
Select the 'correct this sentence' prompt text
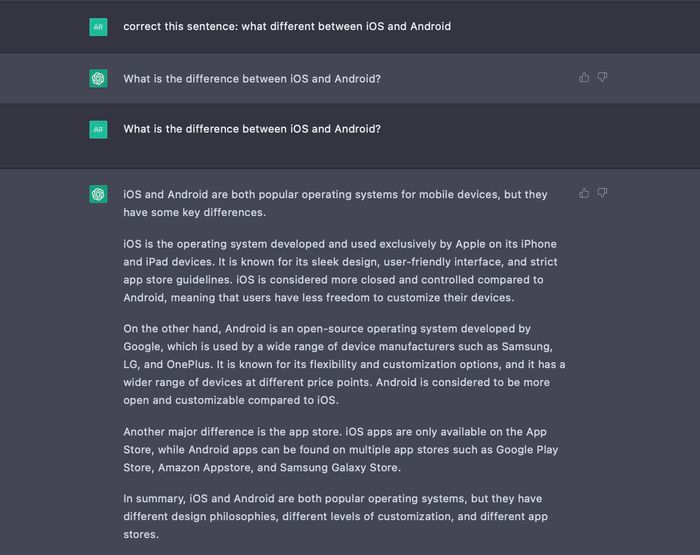point(287,26)
